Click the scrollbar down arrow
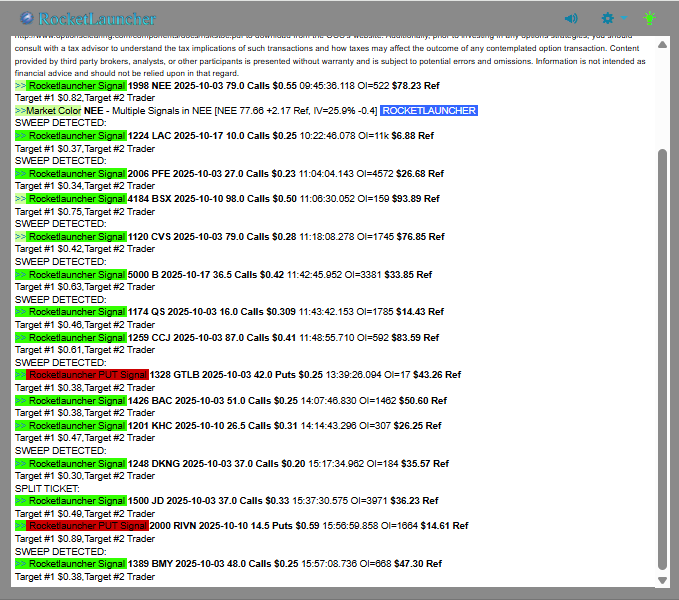 [660, 580]
